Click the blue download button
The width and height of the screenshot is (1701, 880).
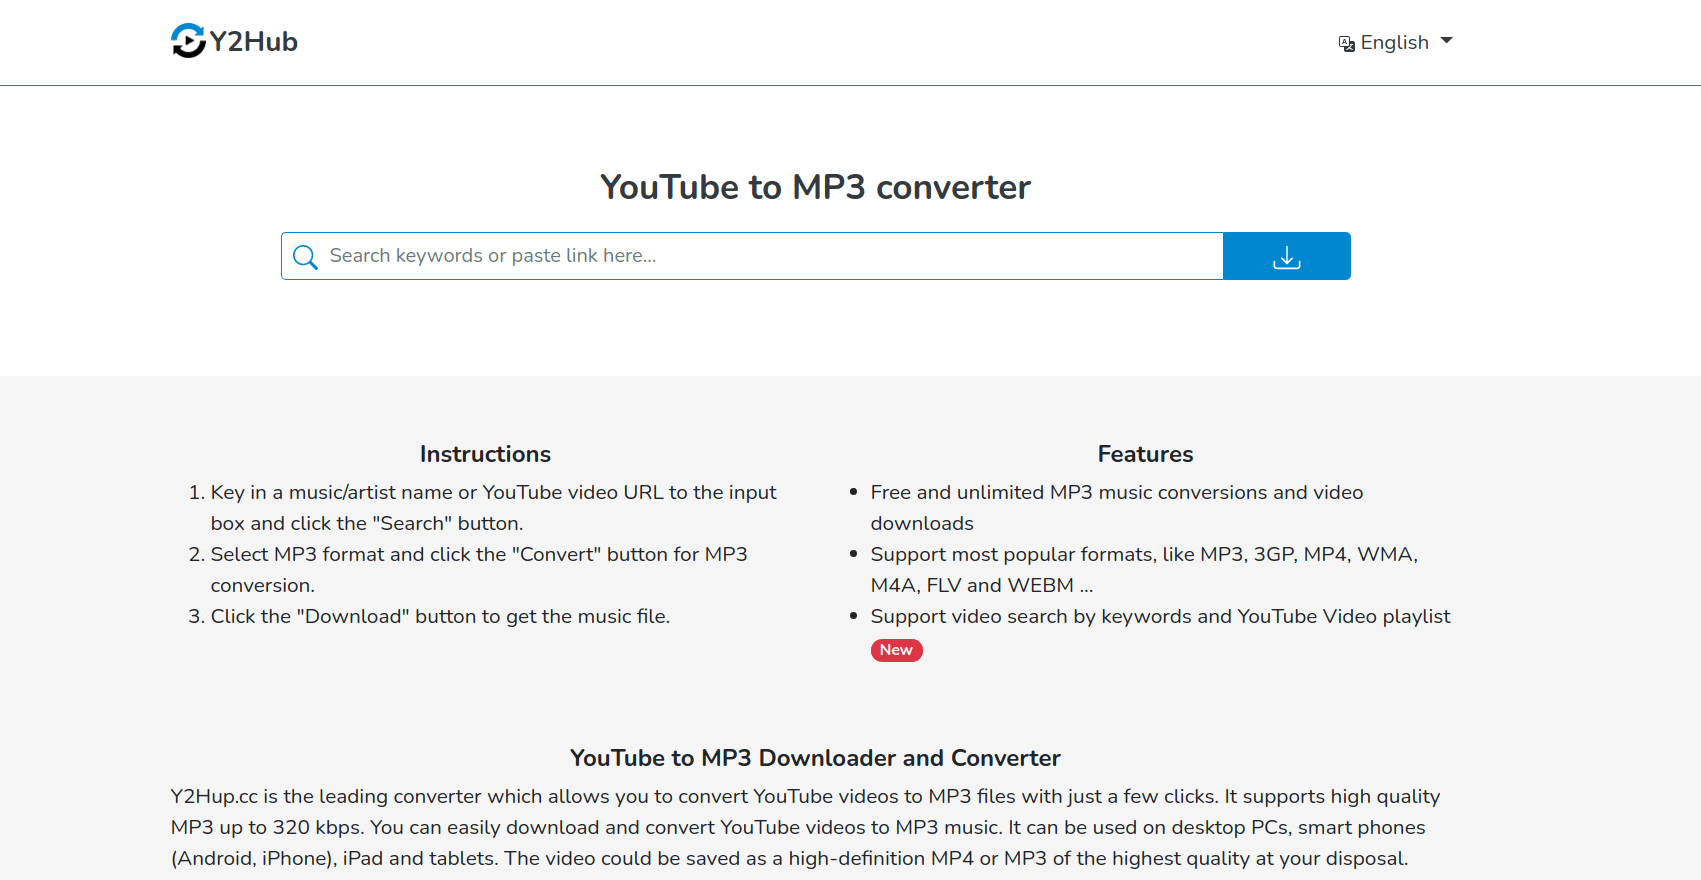coord(1287,256)
